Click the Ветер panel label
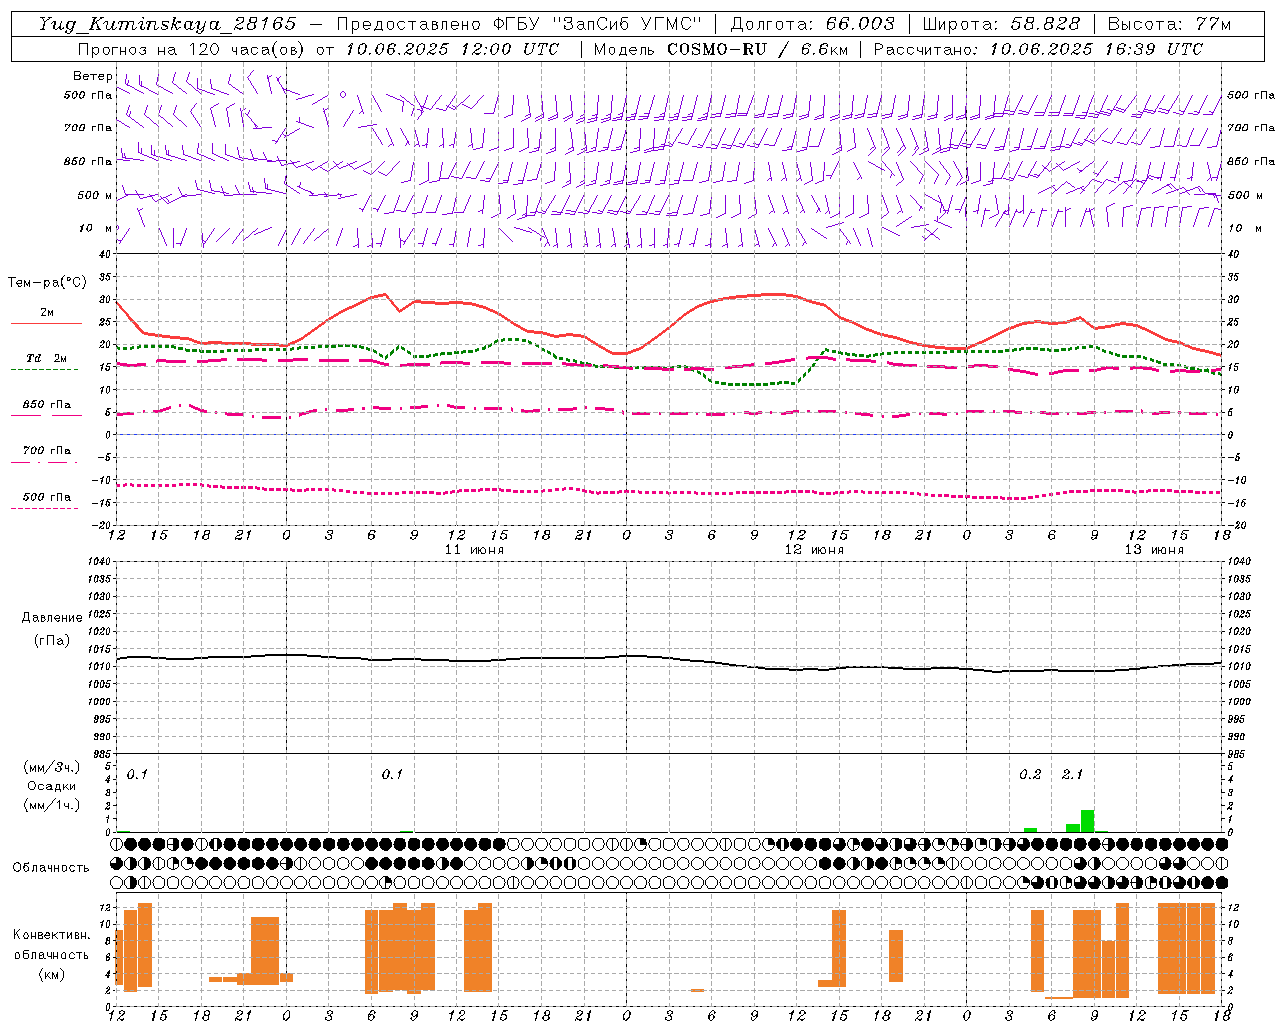The image size is (1280, 1024). tap(93, 76)
